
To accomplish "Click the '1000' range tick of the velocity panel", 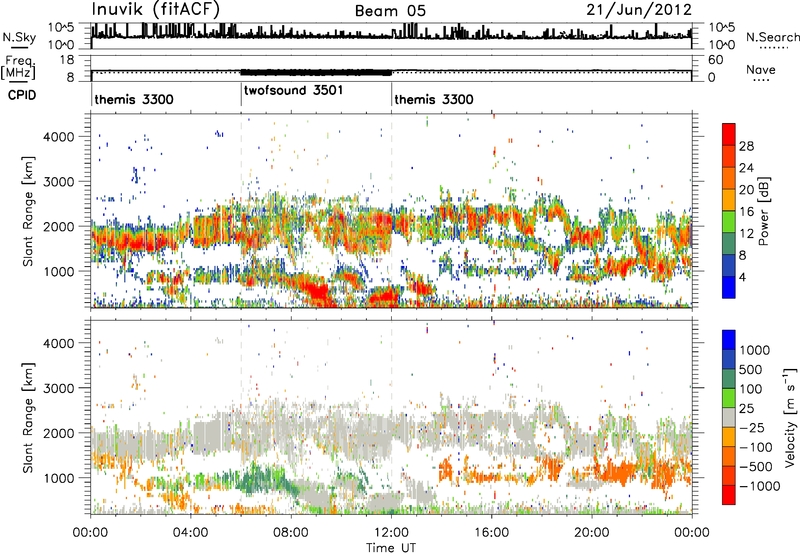I will click(x=59, y=477).
